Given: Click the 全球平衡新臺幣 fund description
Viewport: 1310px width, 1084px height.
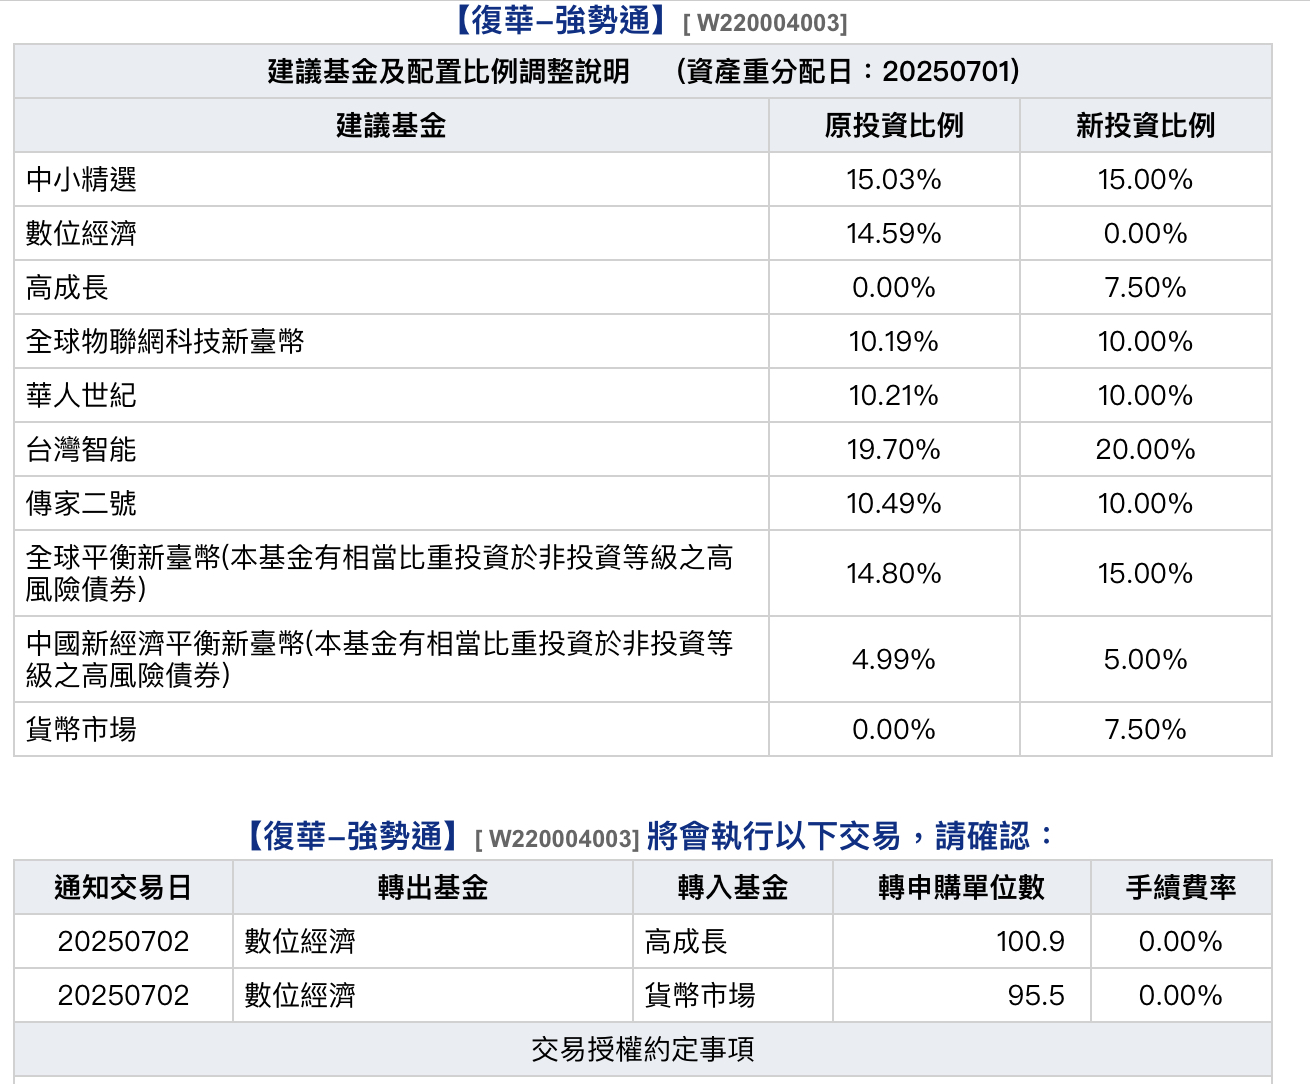Looking at the screenshot, I should coord(380,573).
